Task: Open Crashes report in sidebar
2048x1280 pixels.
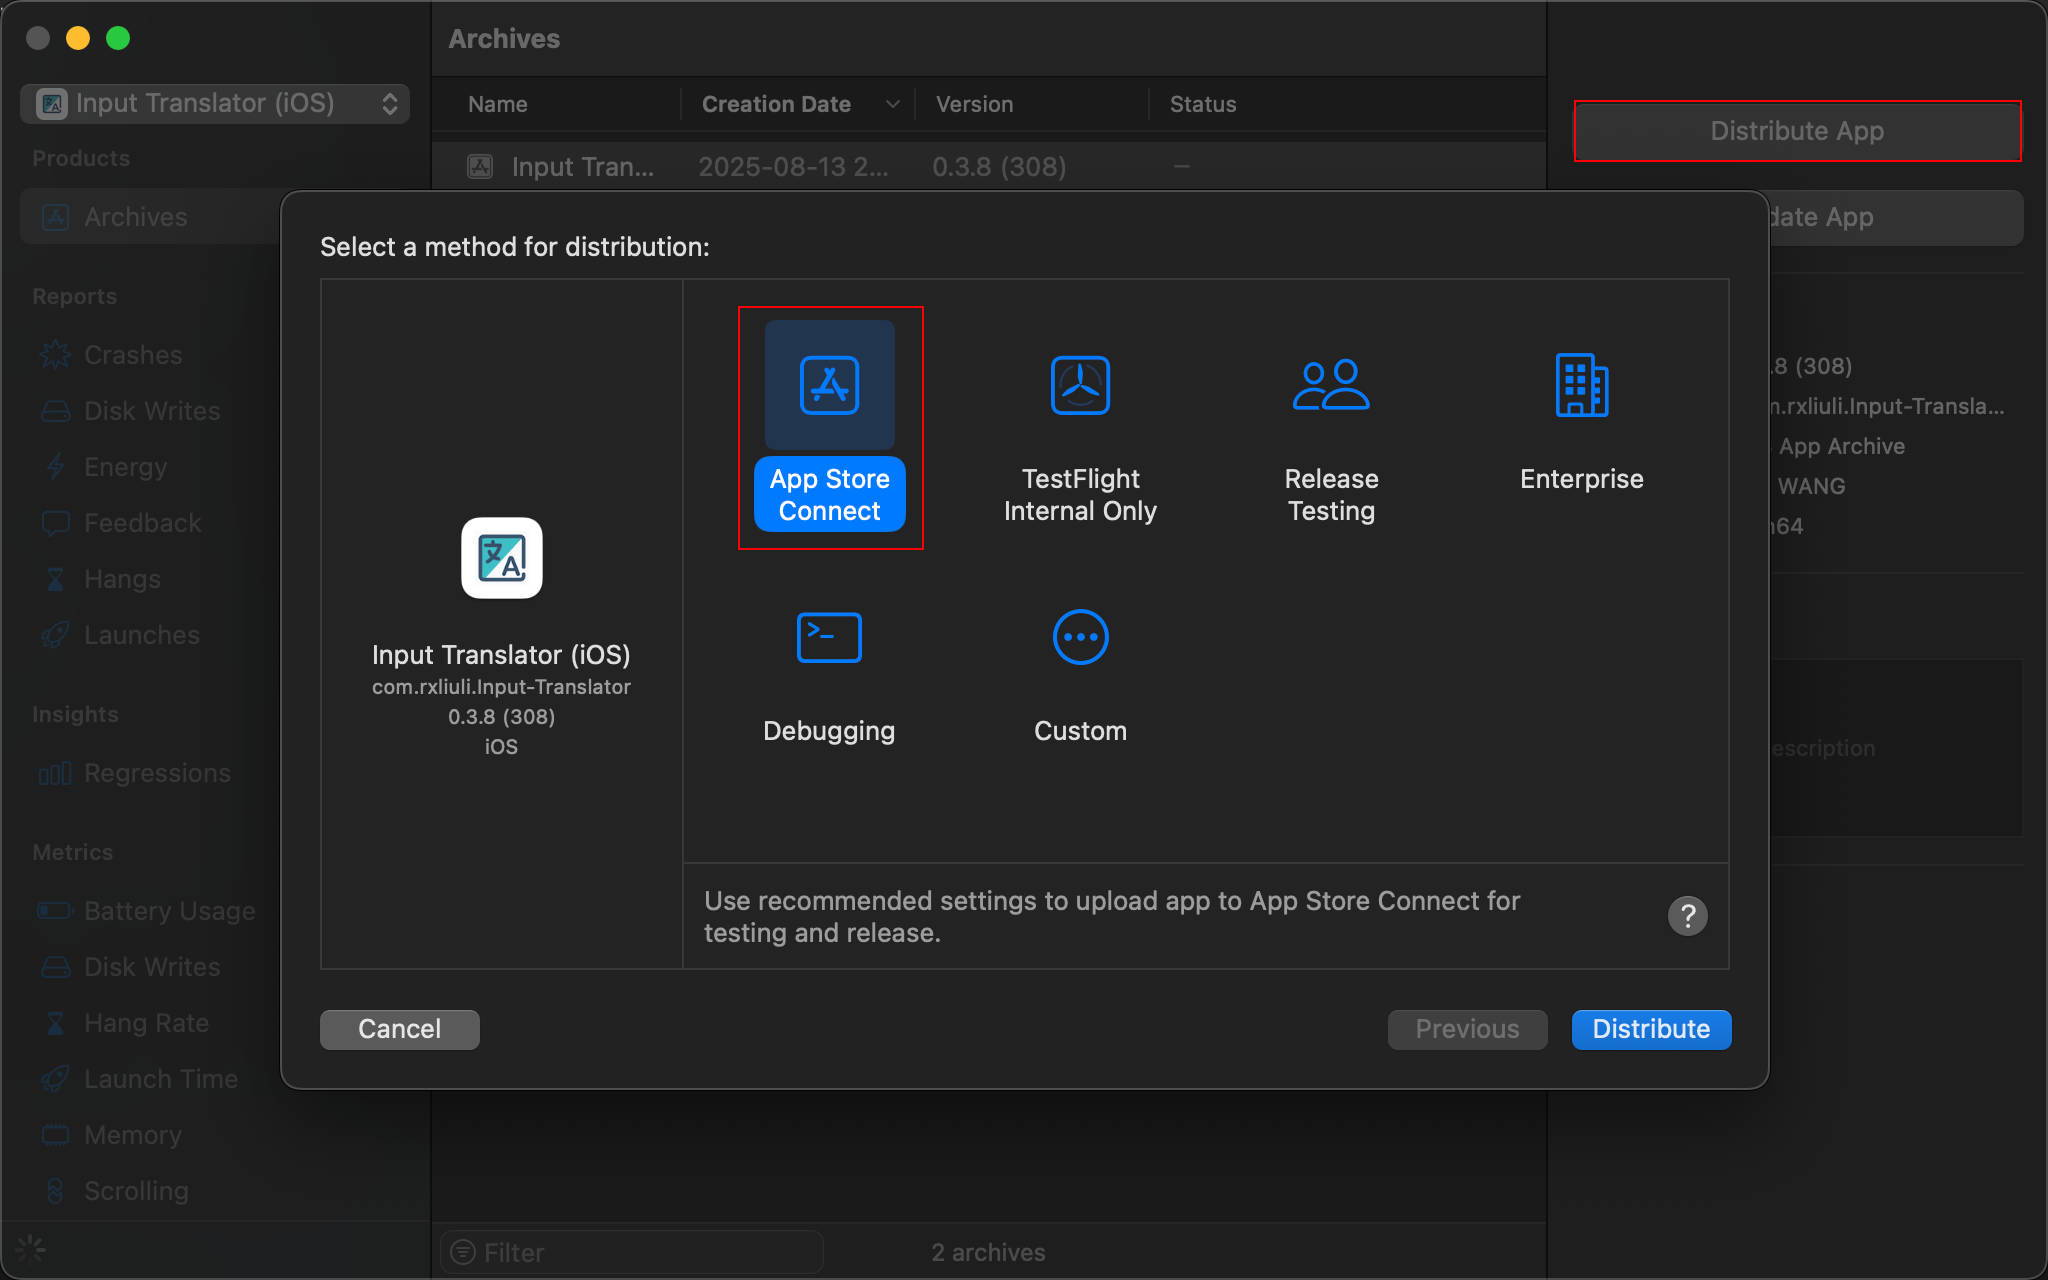Action: click(x=133, y=355)
